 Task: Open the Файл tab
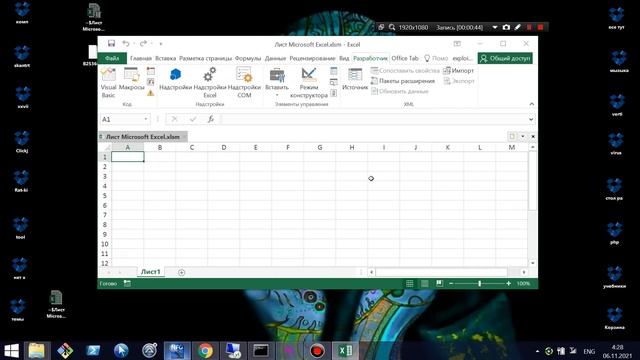pos(112,58)
